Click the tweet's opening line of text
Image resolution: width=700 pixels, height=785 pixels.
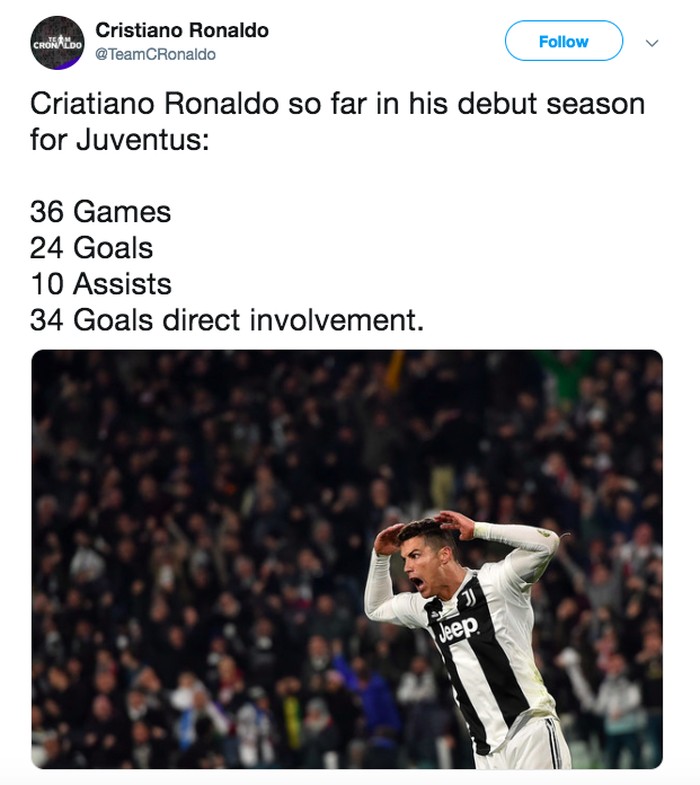pyautogui.click(x=337, y=103)
